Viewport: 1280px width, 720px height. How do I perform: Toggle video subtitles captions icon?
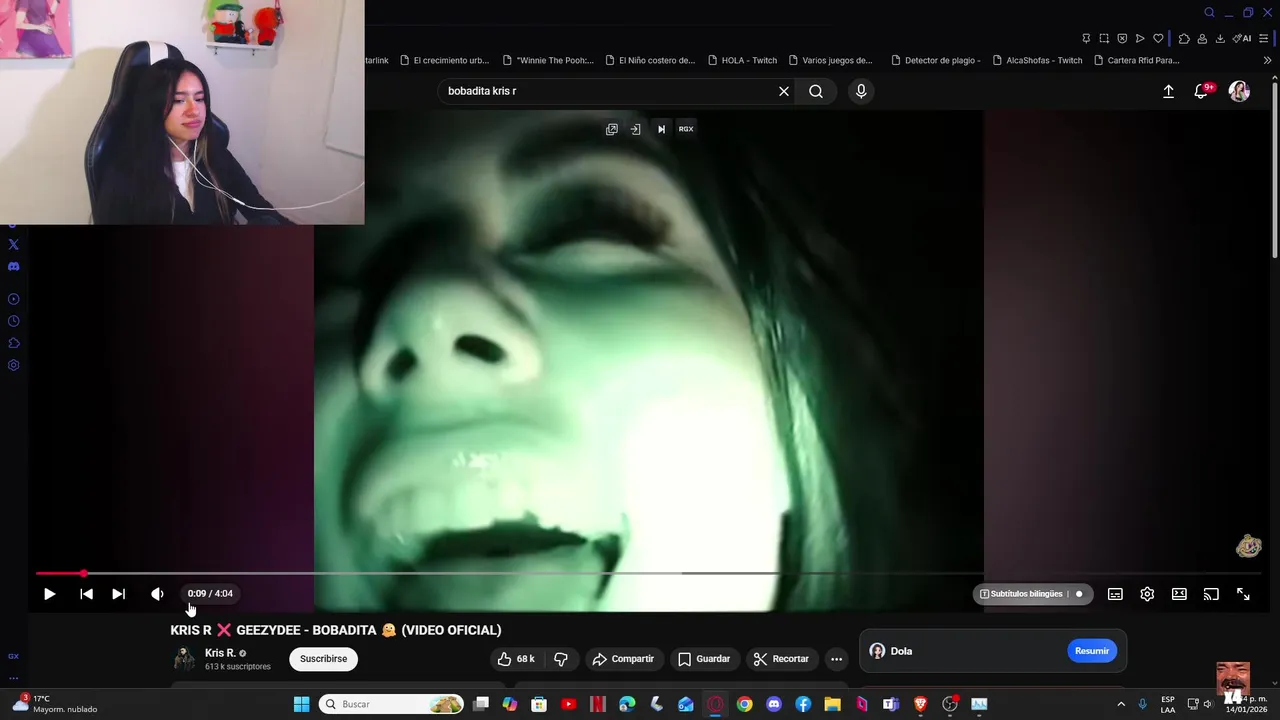pyautogui.click(x=1115, y=594)
